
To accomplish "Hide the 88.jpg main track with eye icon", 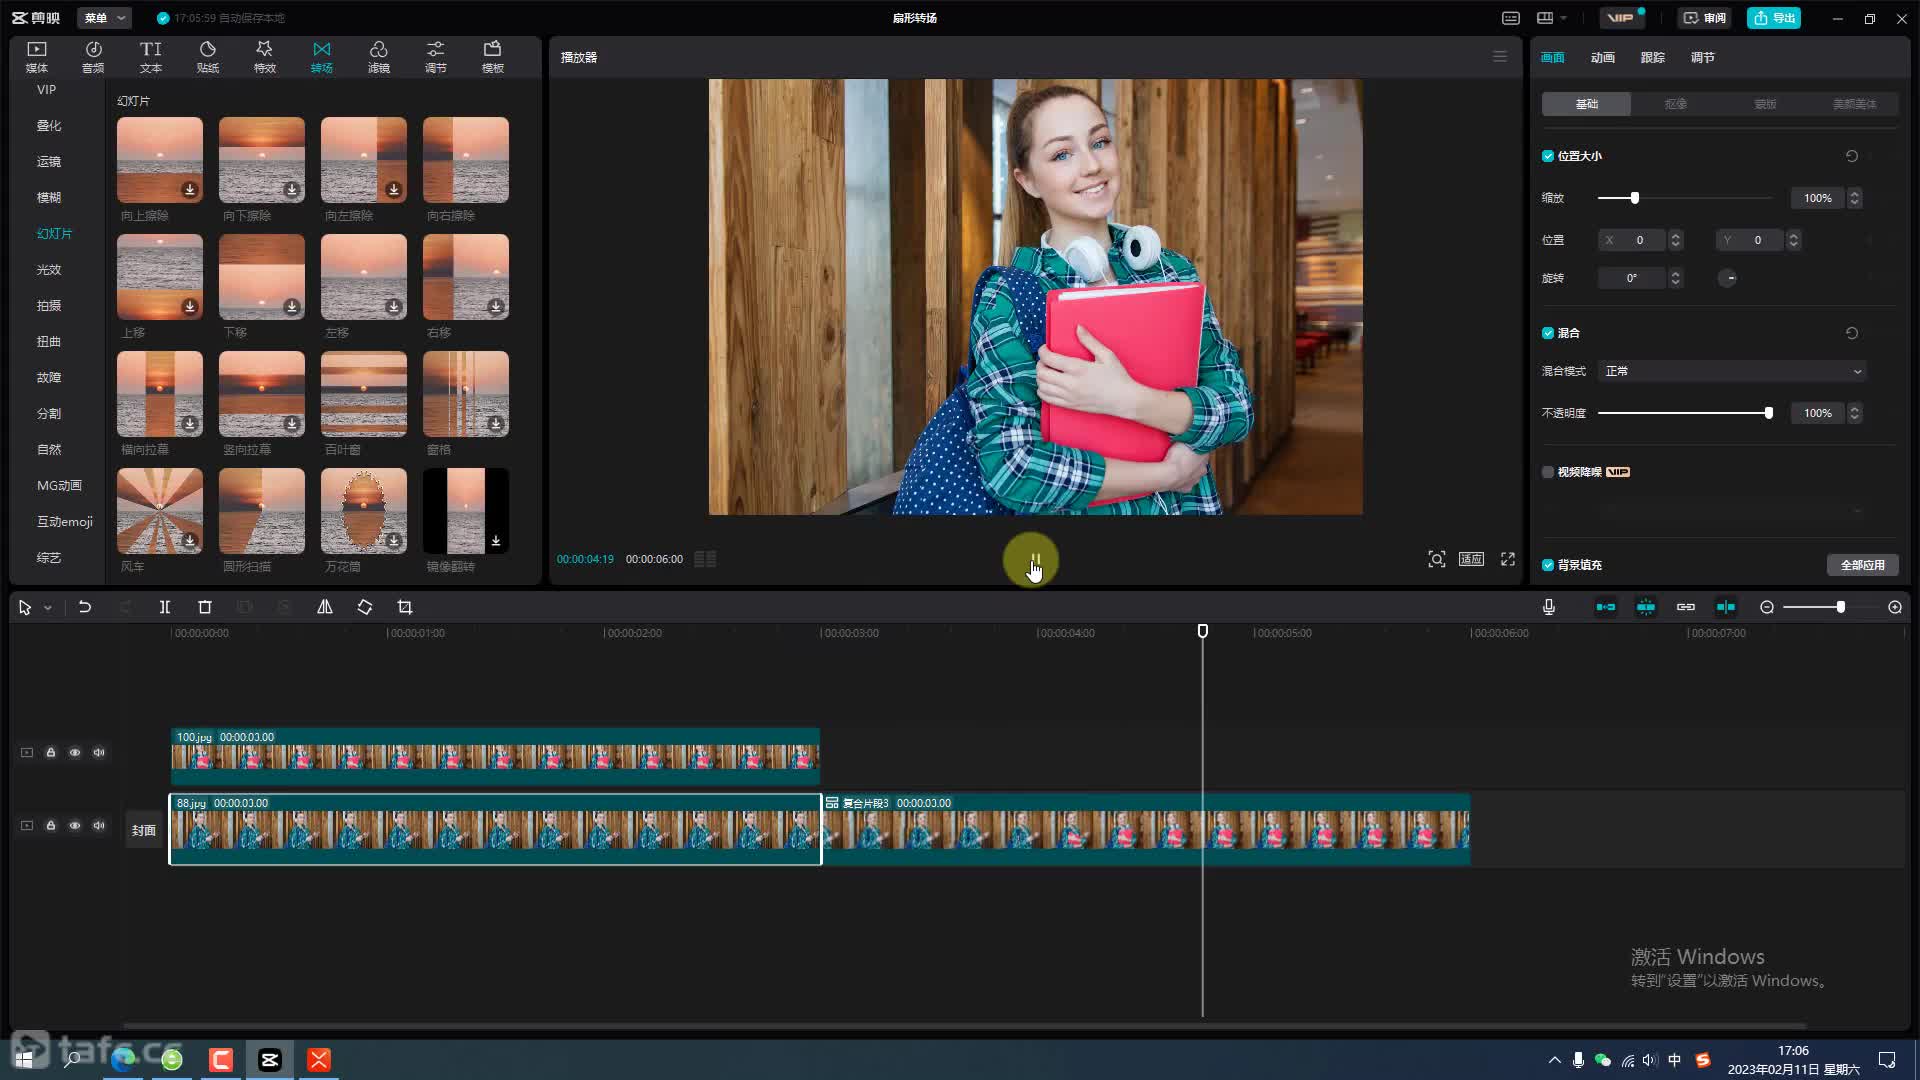I will [75, 825].
